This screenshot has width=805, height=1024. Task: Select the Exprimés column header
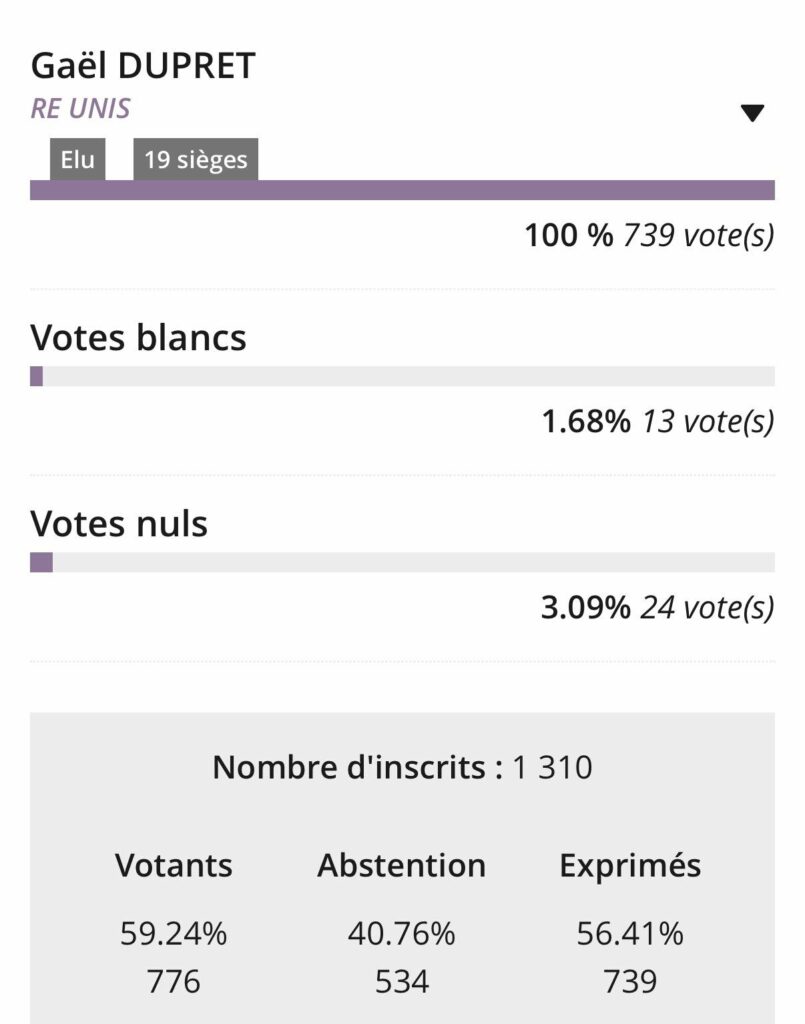pyautogui.click(x=630, y=865)
